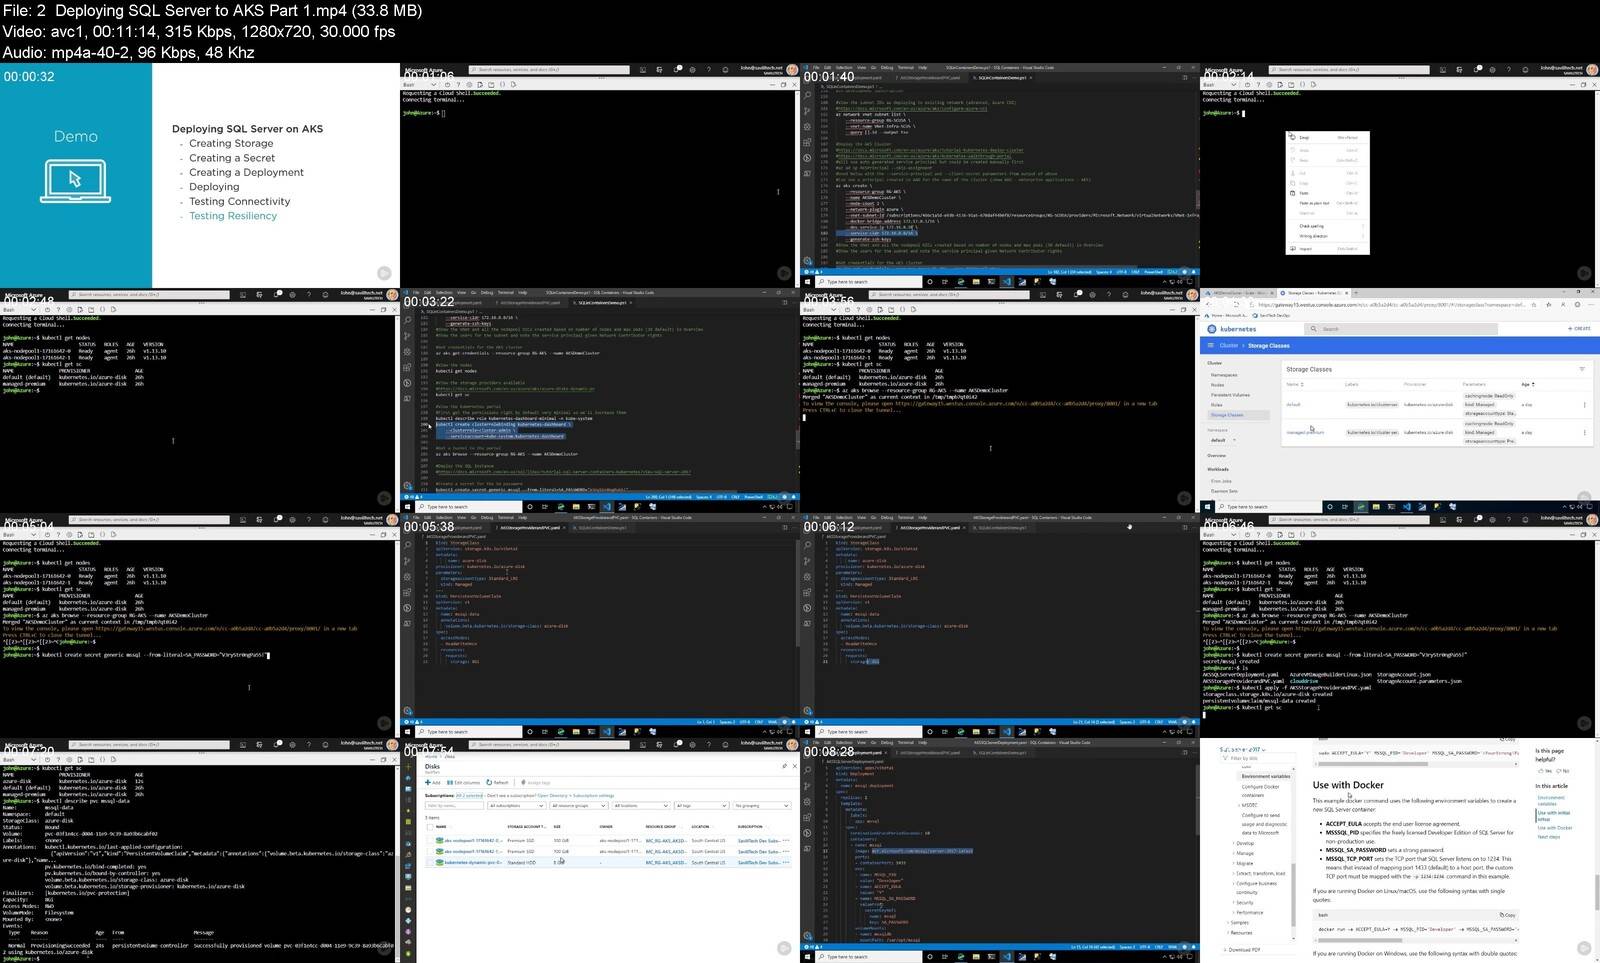The height and width of the screenshot is (963, 1600).
Task: Open the hamburger menu beside the Cluster breadcrumb
Action: 1210,345
